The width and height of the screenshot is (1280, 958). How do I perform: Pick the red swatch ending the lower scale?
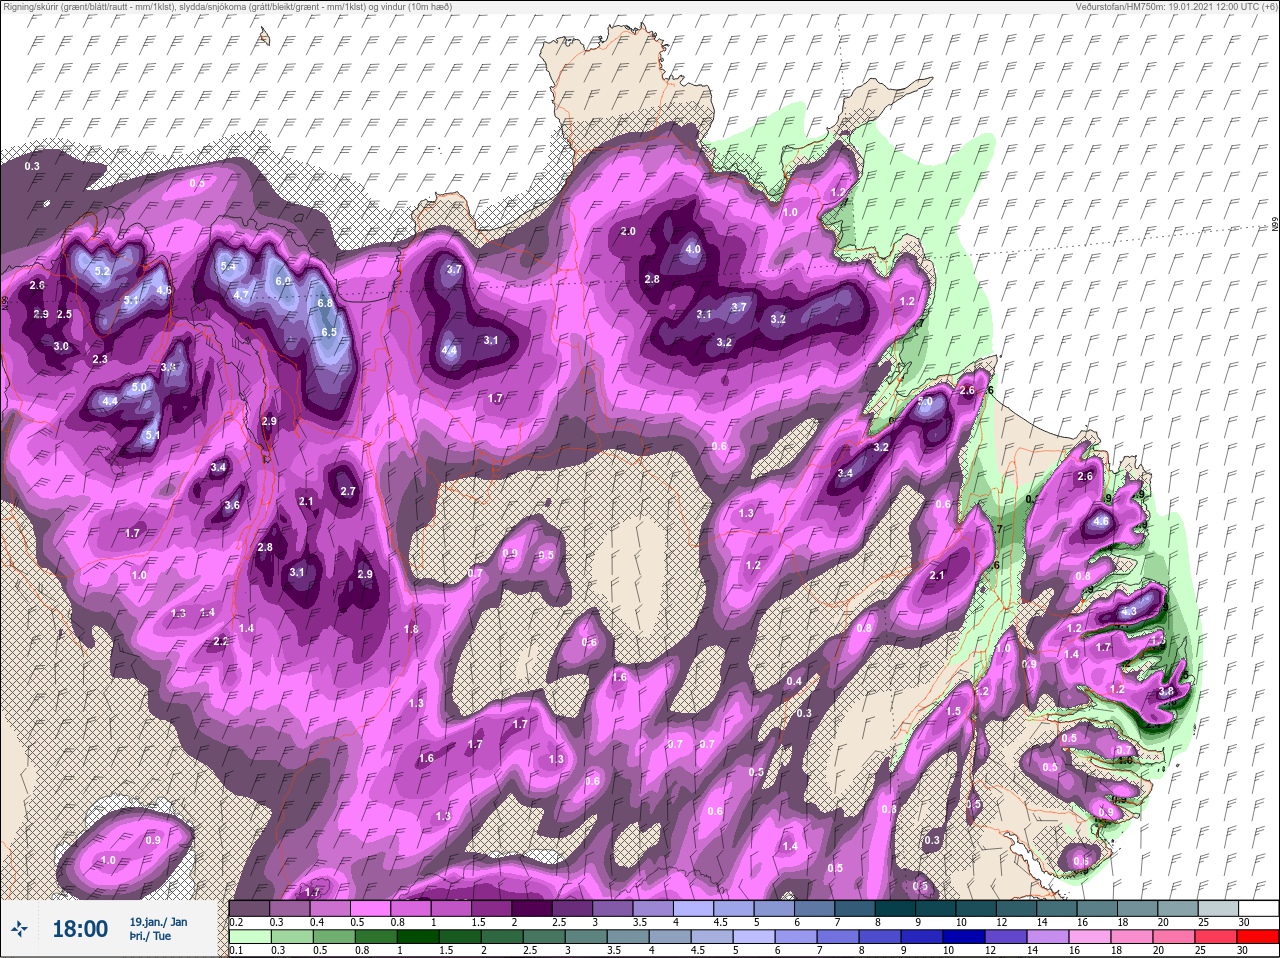tap(1260, 937)
